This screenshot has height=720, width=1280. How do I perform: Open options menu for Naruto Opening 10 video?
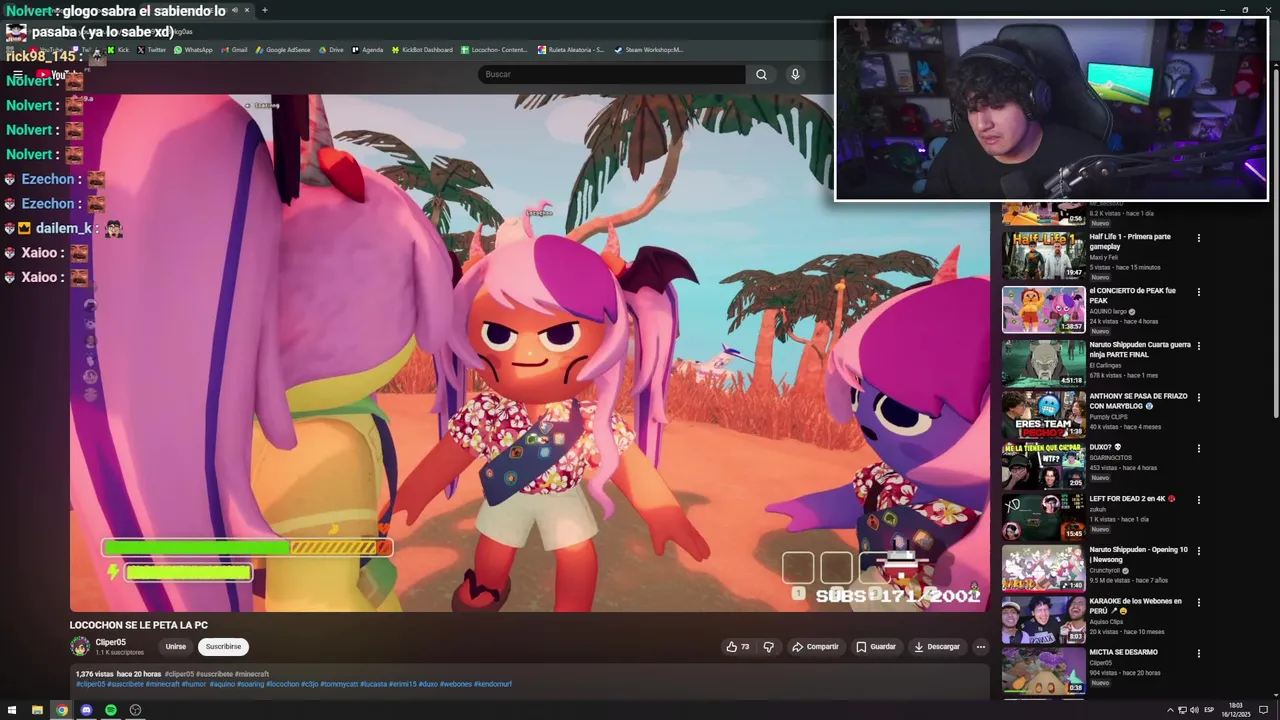tap(1198, 551)
